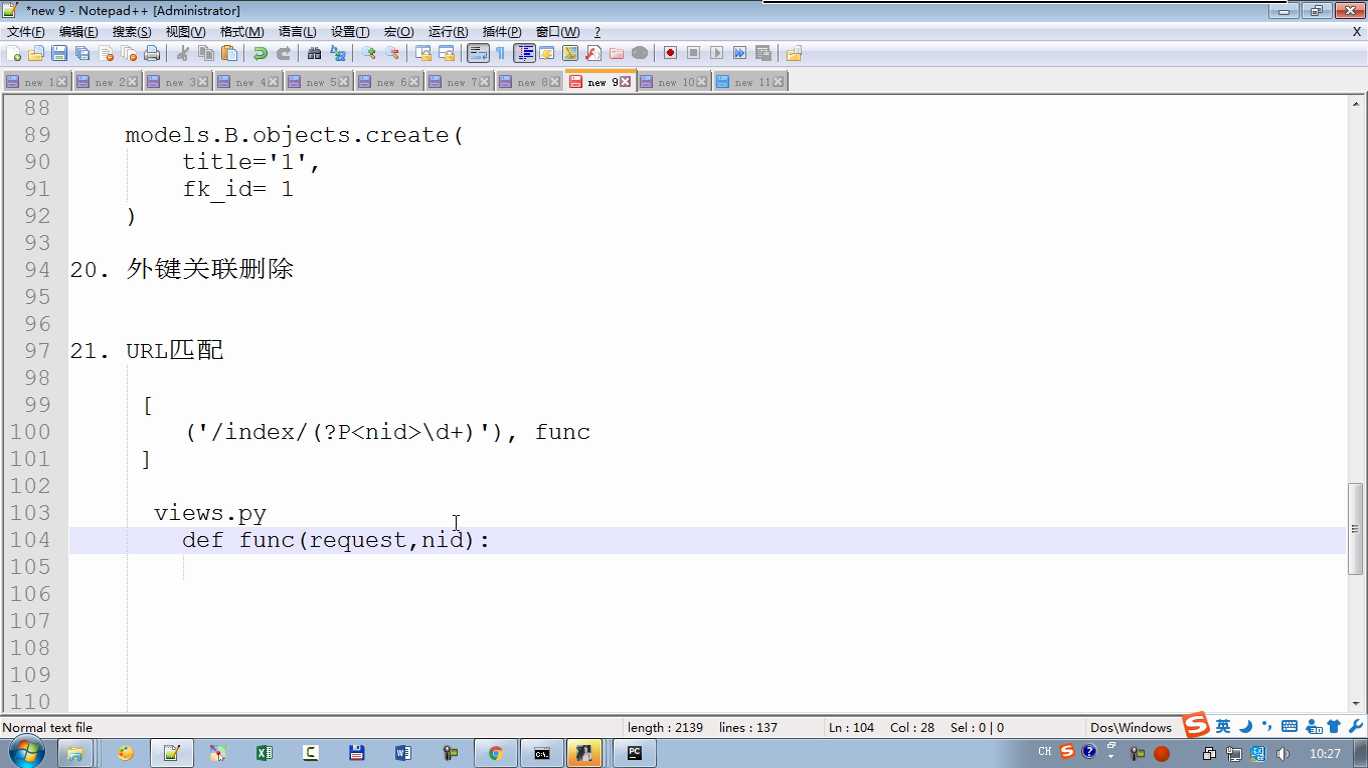
Task: Open the Windows Start menu
Action: [25, 753]
